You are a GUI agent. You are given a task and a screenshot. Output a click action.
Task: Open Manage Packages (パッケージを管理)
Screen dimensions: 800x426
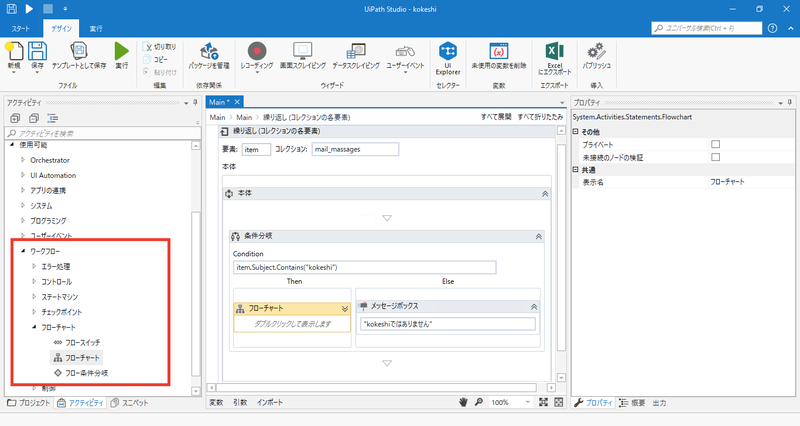tap(209, 51)
